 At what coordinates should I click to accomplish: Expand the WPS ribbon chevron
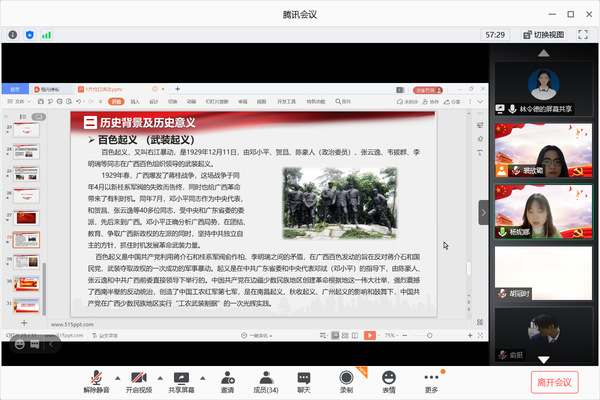click(x=480, y=102)
